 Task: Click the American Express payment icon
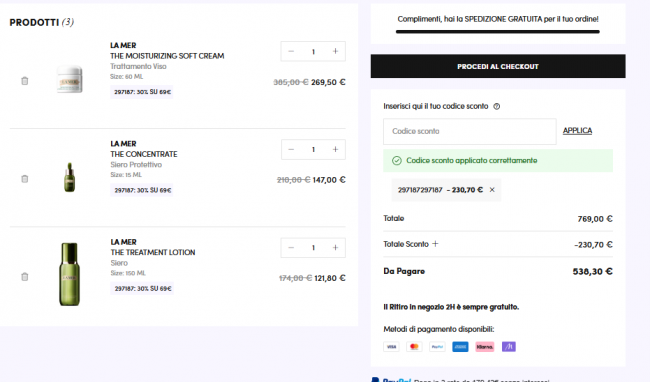[460, 347]
